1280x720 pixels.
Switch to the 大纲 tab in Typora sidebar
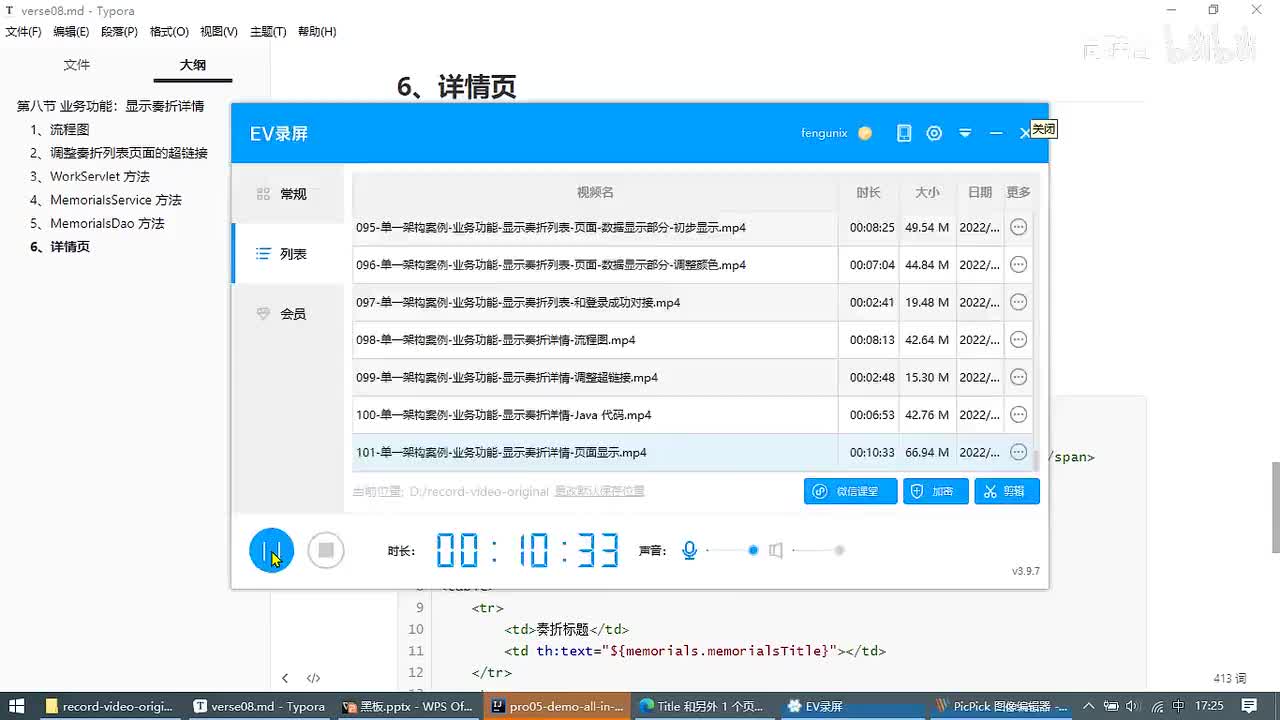pos(193,65)
